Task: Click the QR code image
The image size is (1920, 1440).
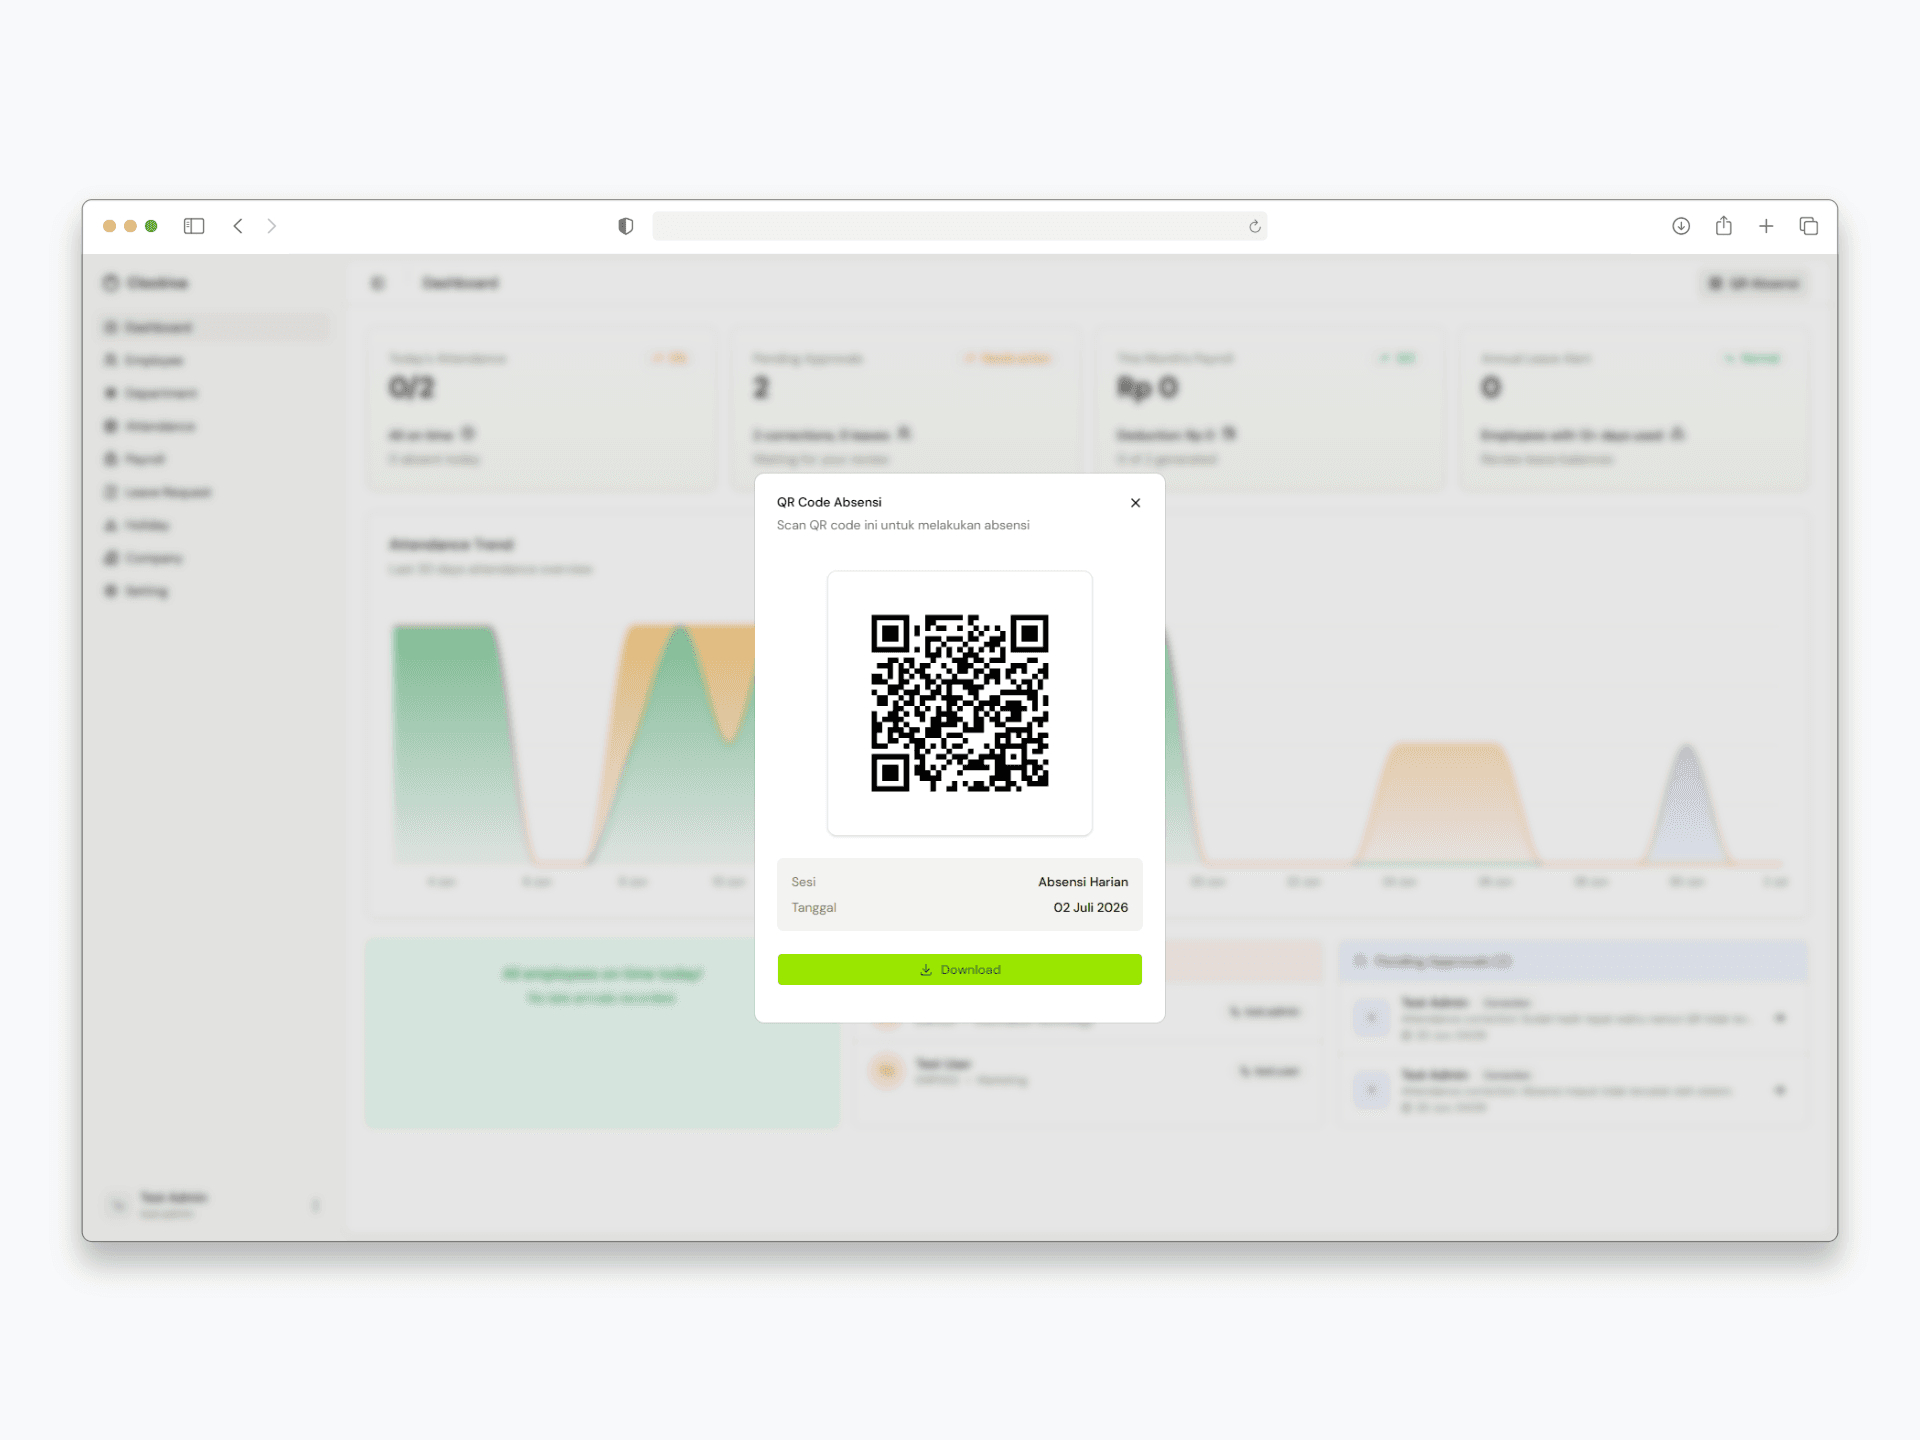Action: click(960, 703)
